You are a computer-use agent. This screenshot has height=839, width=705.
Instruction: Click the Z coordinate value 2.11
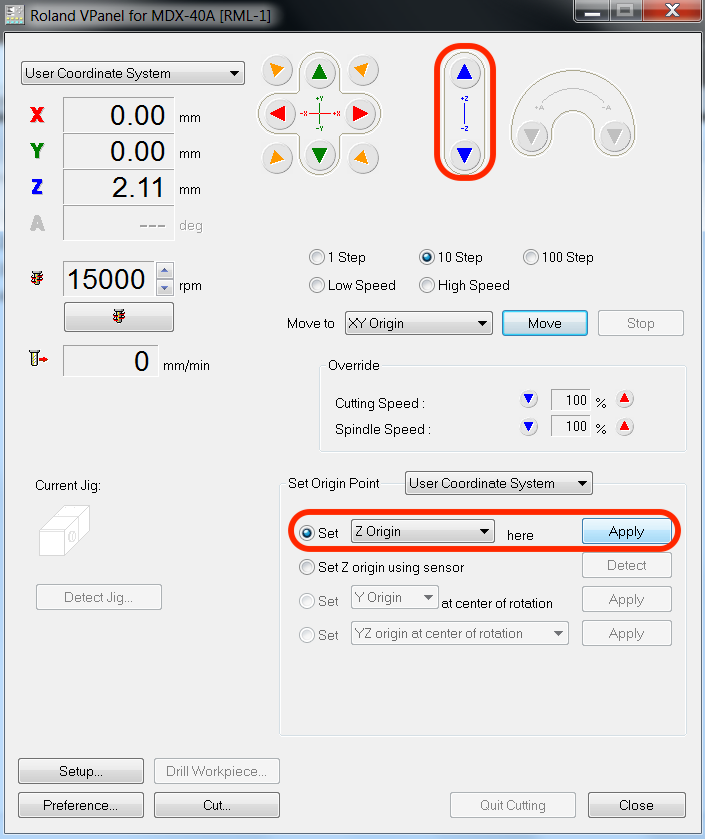[x=119, y=187]
